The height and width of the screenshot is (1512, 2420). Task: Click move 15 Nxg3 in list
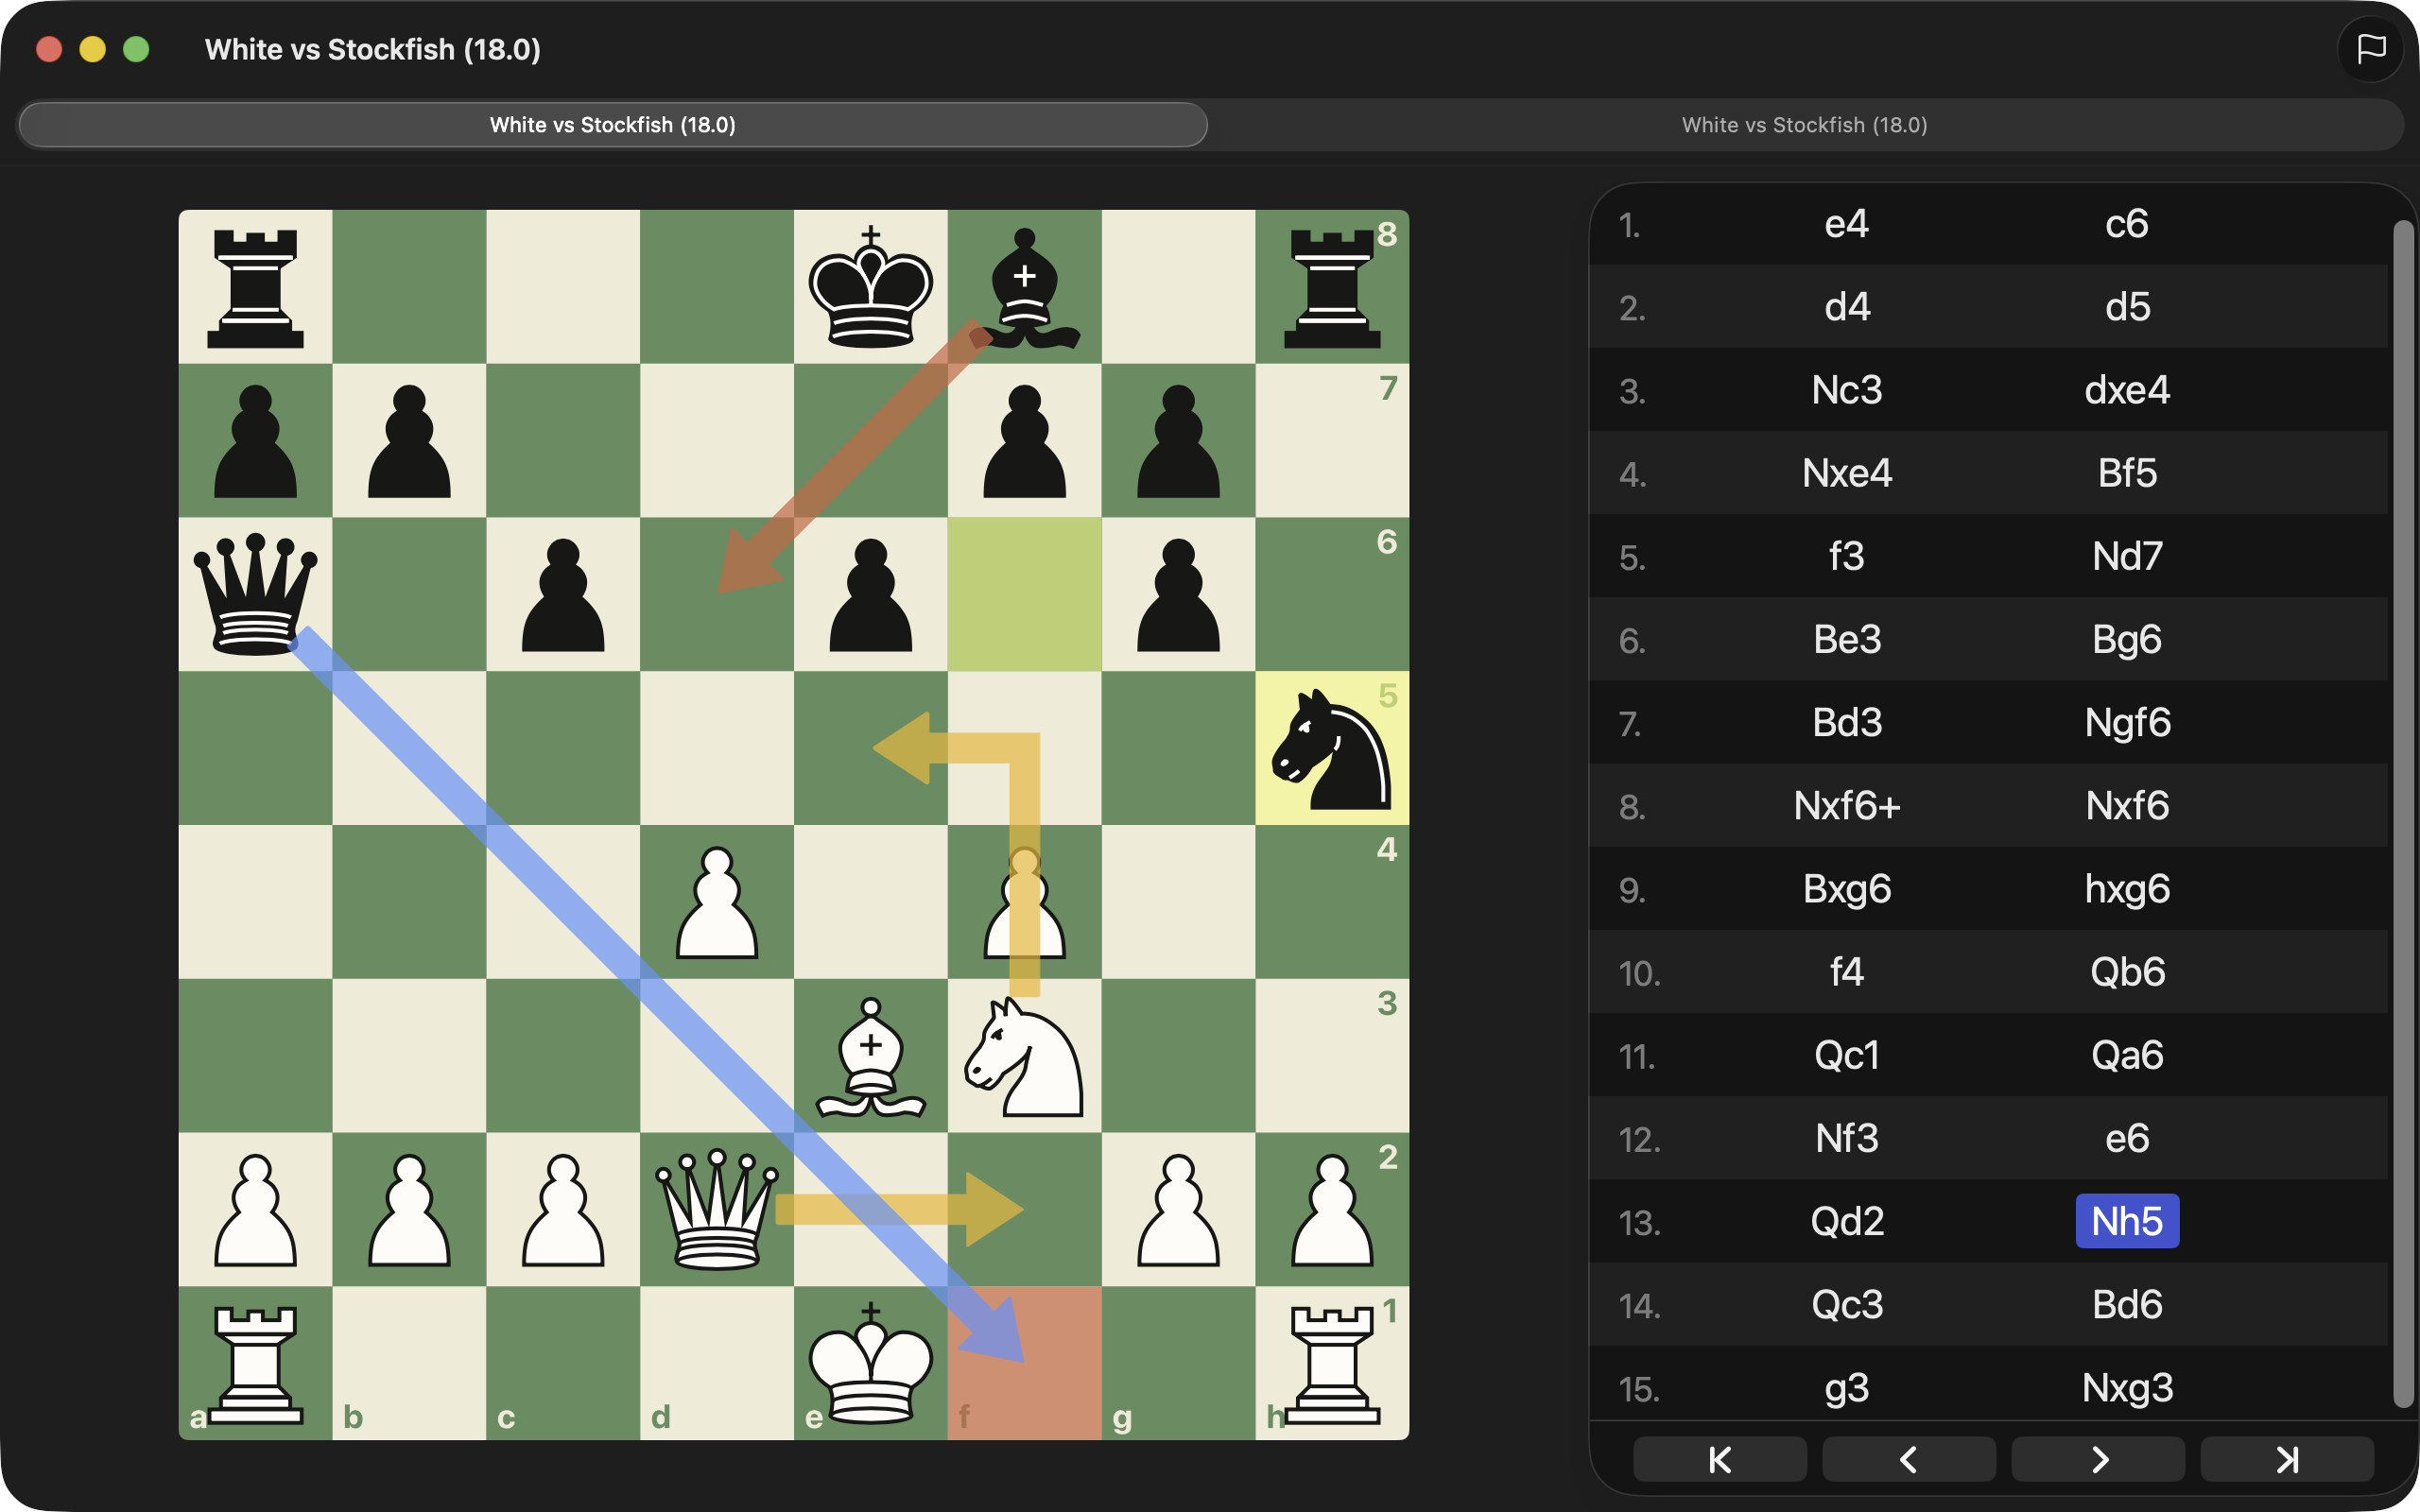pos(2126,1387)
